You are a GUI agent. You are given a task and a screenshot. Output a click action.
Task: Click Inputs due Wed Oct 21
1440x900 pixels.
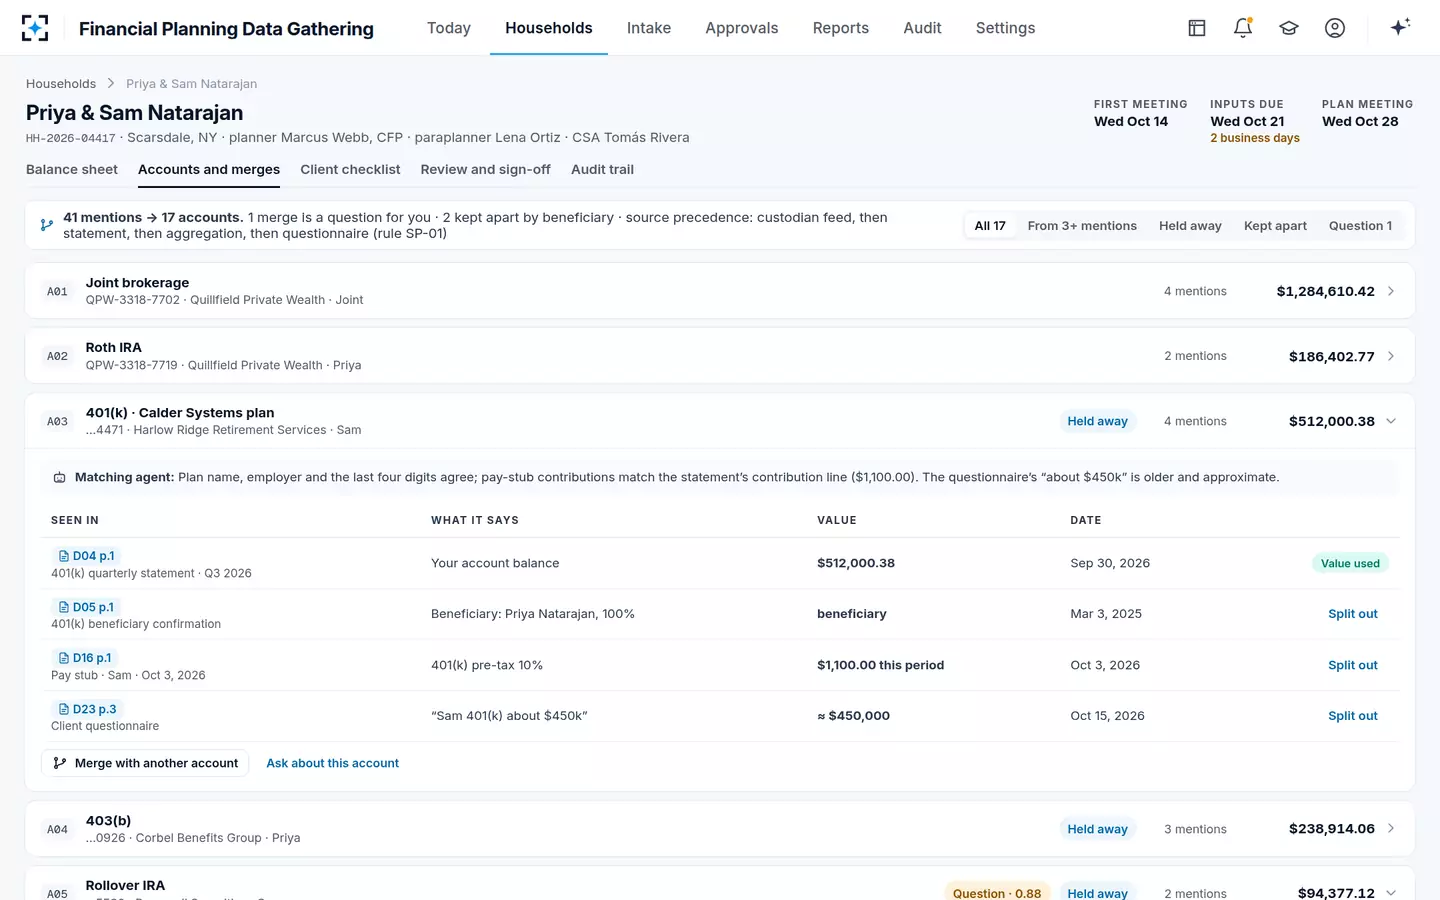pos(1247,121)
